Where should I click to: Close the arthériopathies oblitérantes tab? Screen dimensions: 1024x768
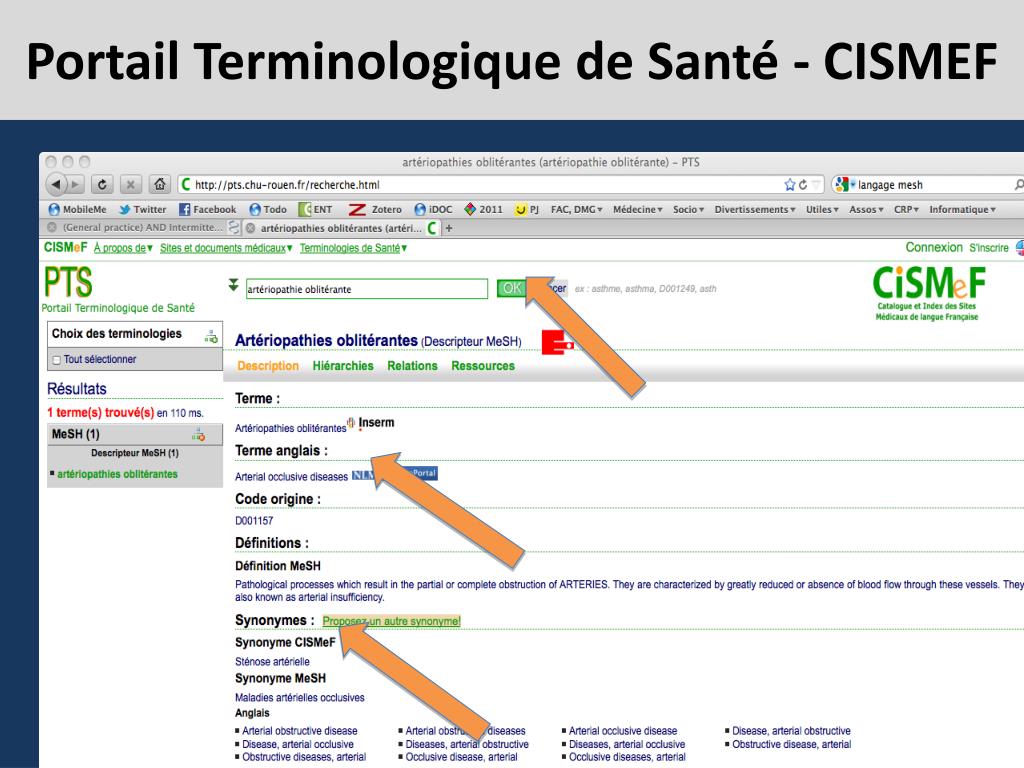pyautogui.click(x=250, y=228)
